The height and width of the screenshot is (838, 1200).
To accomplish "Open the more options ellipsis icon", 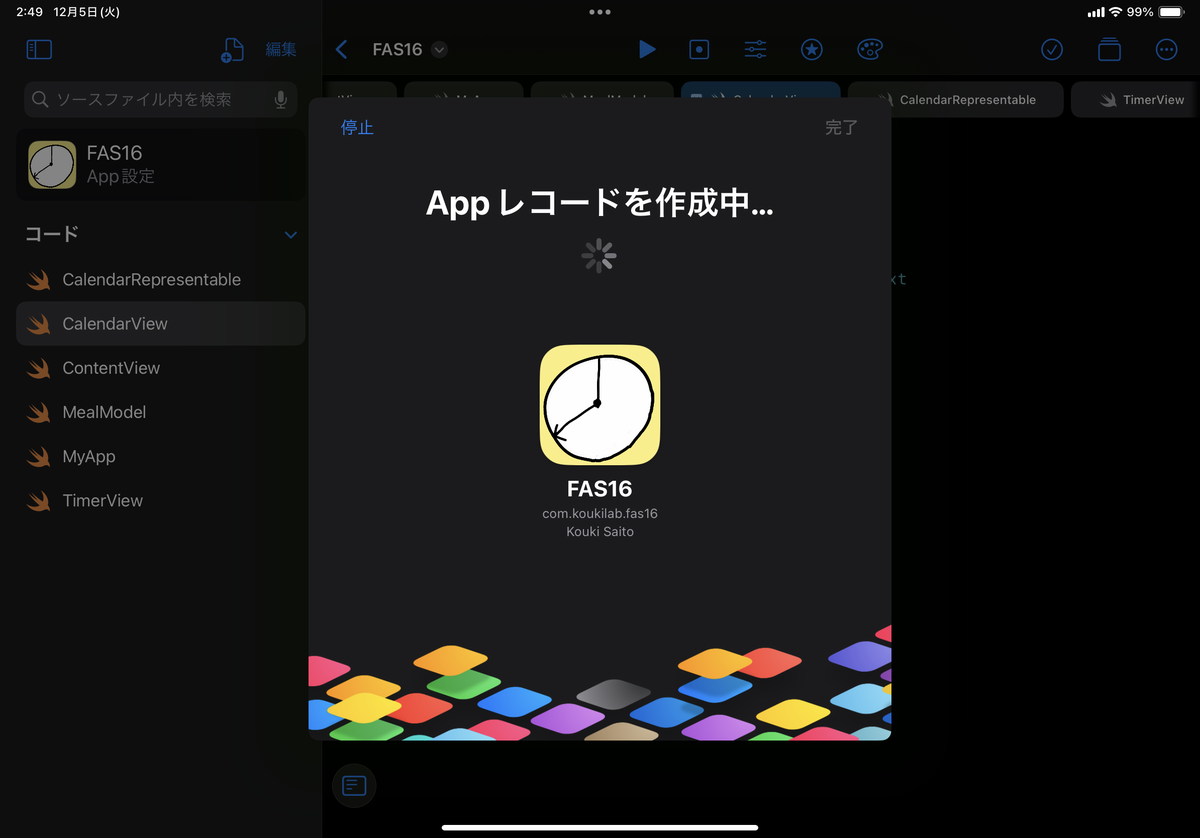I will [1166, 49].
